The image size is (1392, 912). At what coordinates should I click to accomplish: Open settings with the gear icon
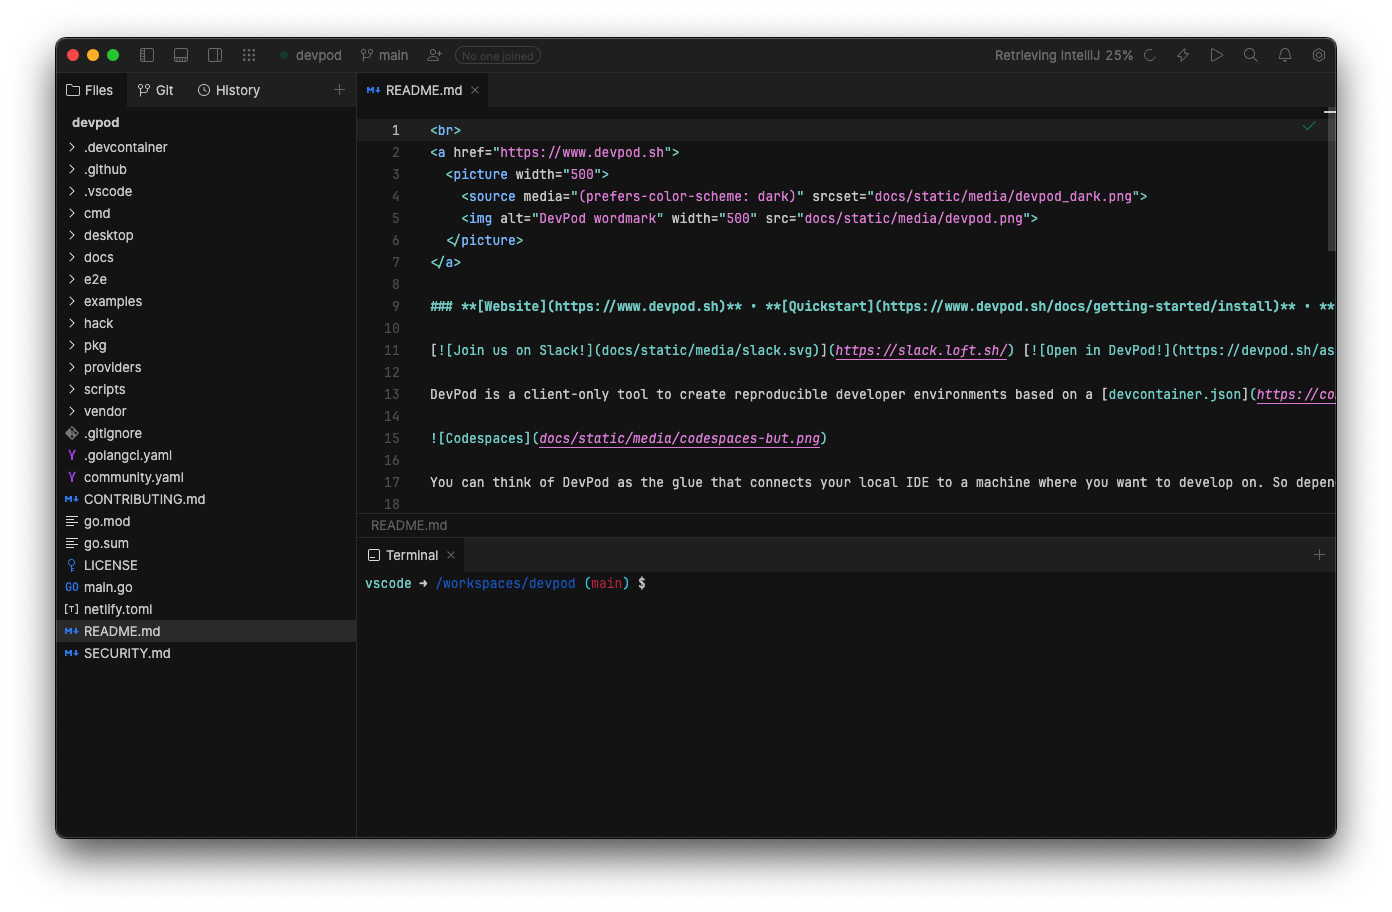point(1319,55)
